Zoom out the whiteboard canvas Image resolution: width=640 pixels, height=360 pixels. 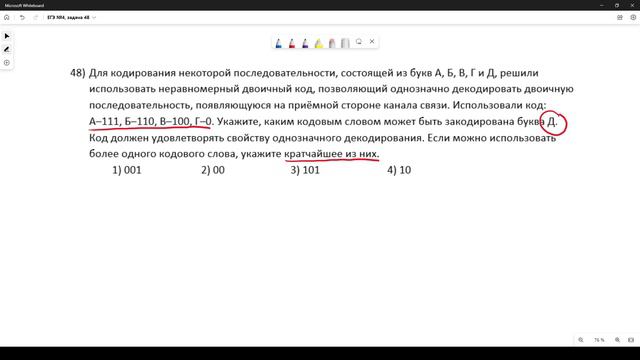pyautogui.click(x=581, y=340)
